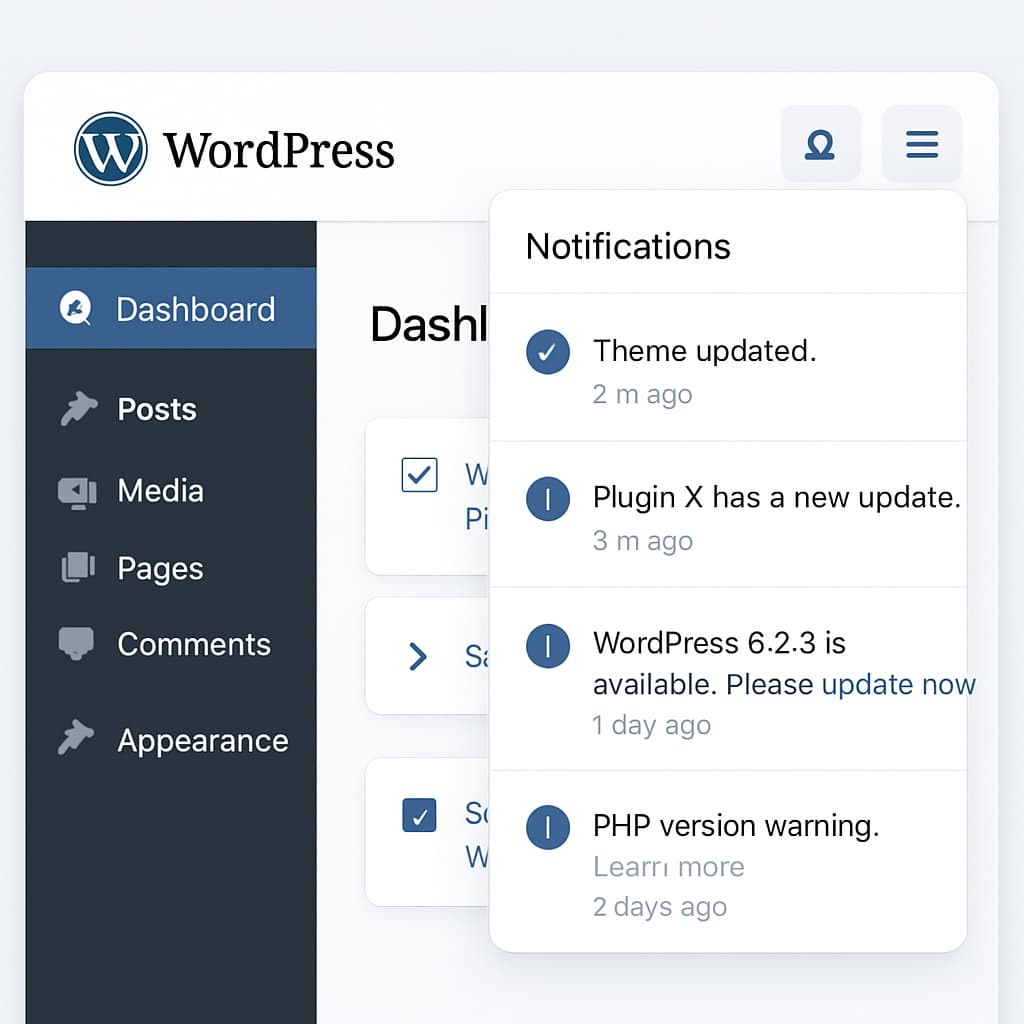
Task: Open Dashboard in the sidebar menu
Action: click(x=171, y=308)
